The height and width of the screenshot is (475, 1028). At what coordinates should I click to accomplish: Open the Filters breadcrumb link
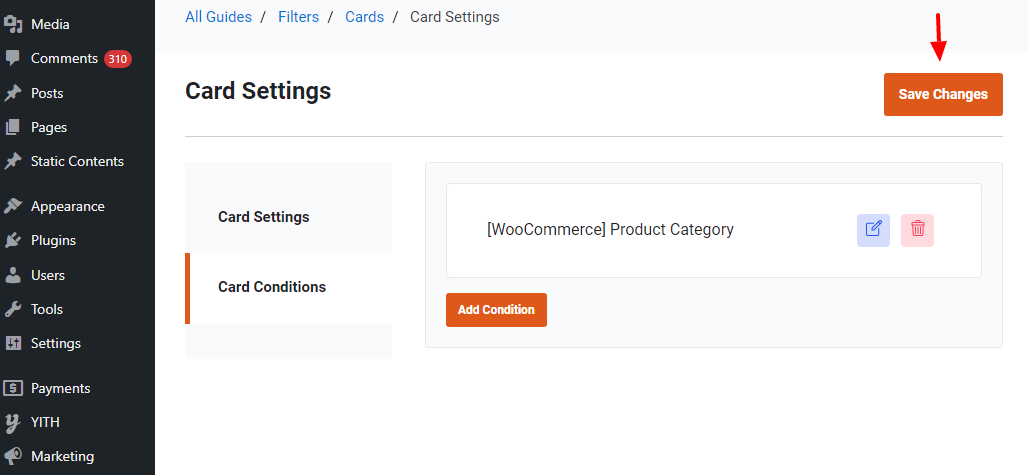point(298,17)
